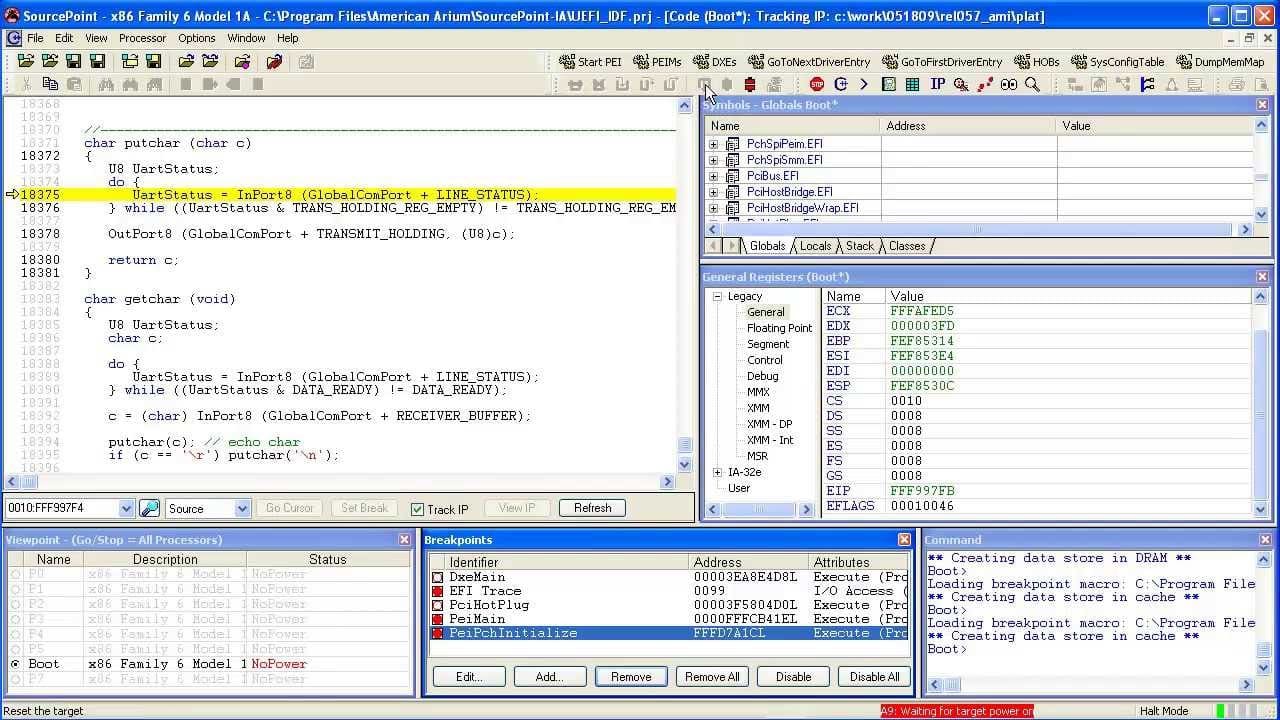Click the Disable breakpoint button
The height and width of the screenshot is (720, 1280).
point(793,677)
